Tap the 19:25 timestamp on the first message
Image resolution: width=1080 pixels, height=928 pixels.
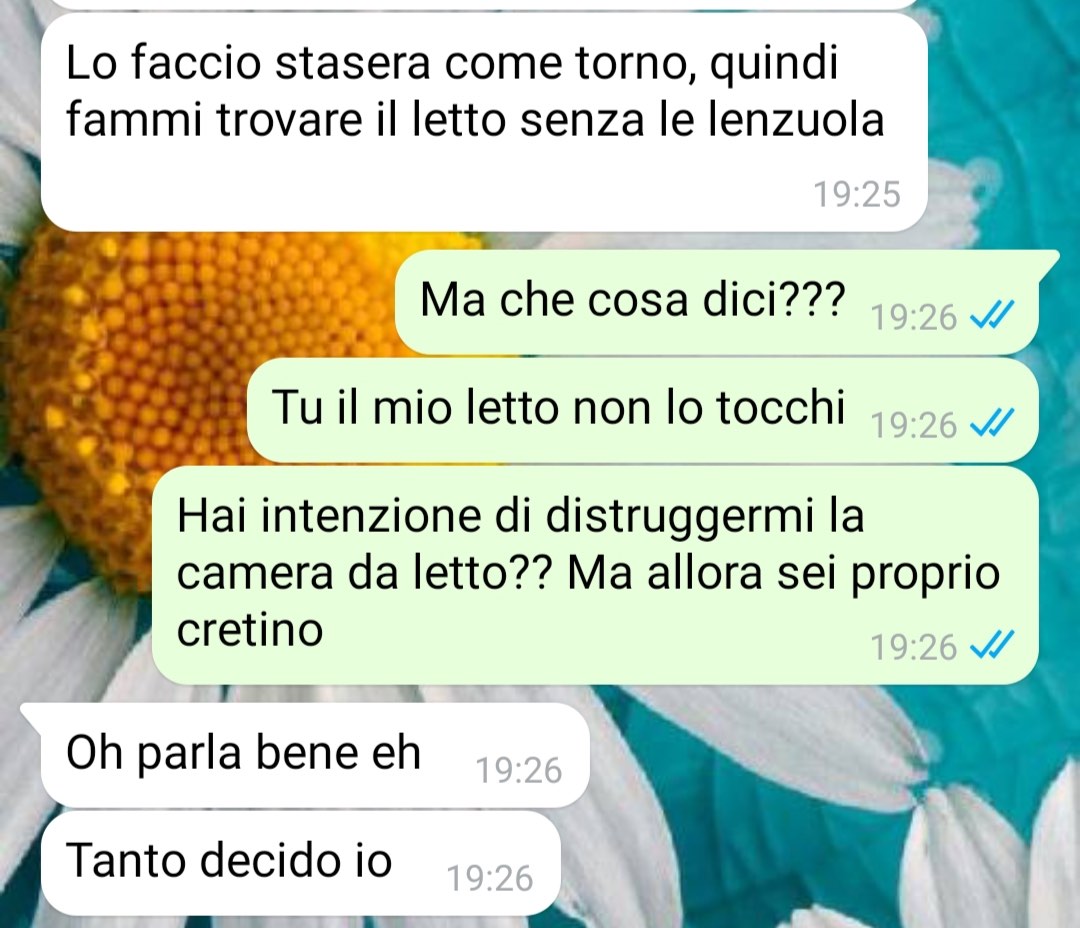click(857, 194)
